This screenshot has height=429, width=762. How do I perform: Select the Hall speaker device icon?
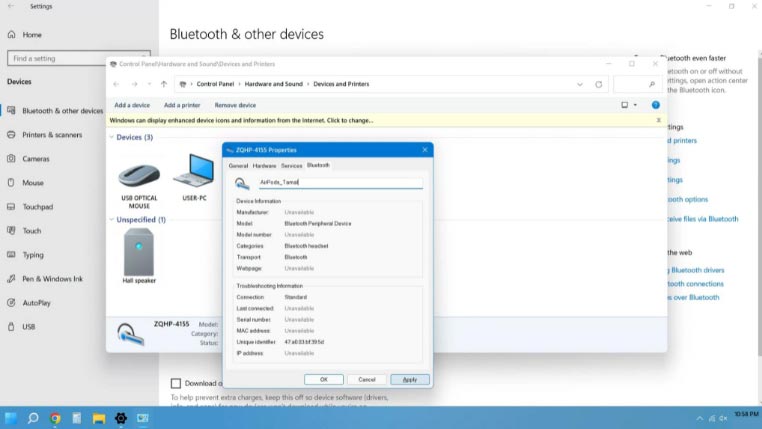[x=139, y=252]
